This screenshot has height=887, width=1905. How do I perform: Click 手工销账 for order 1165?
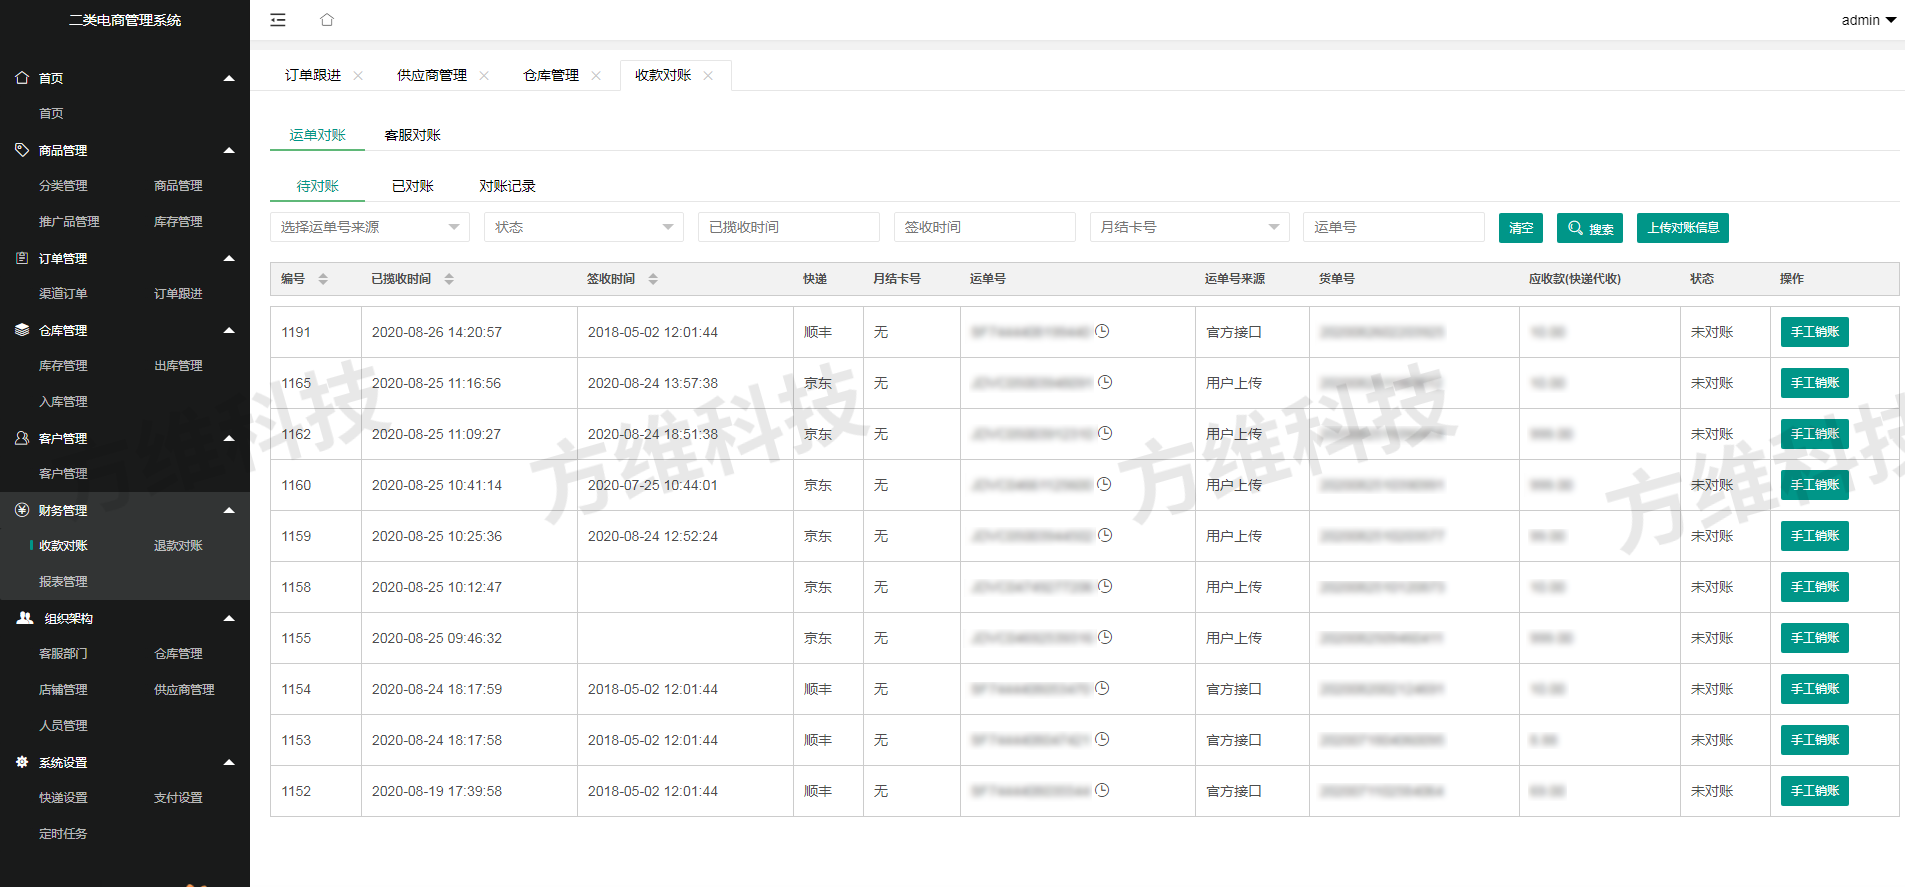1814,383
